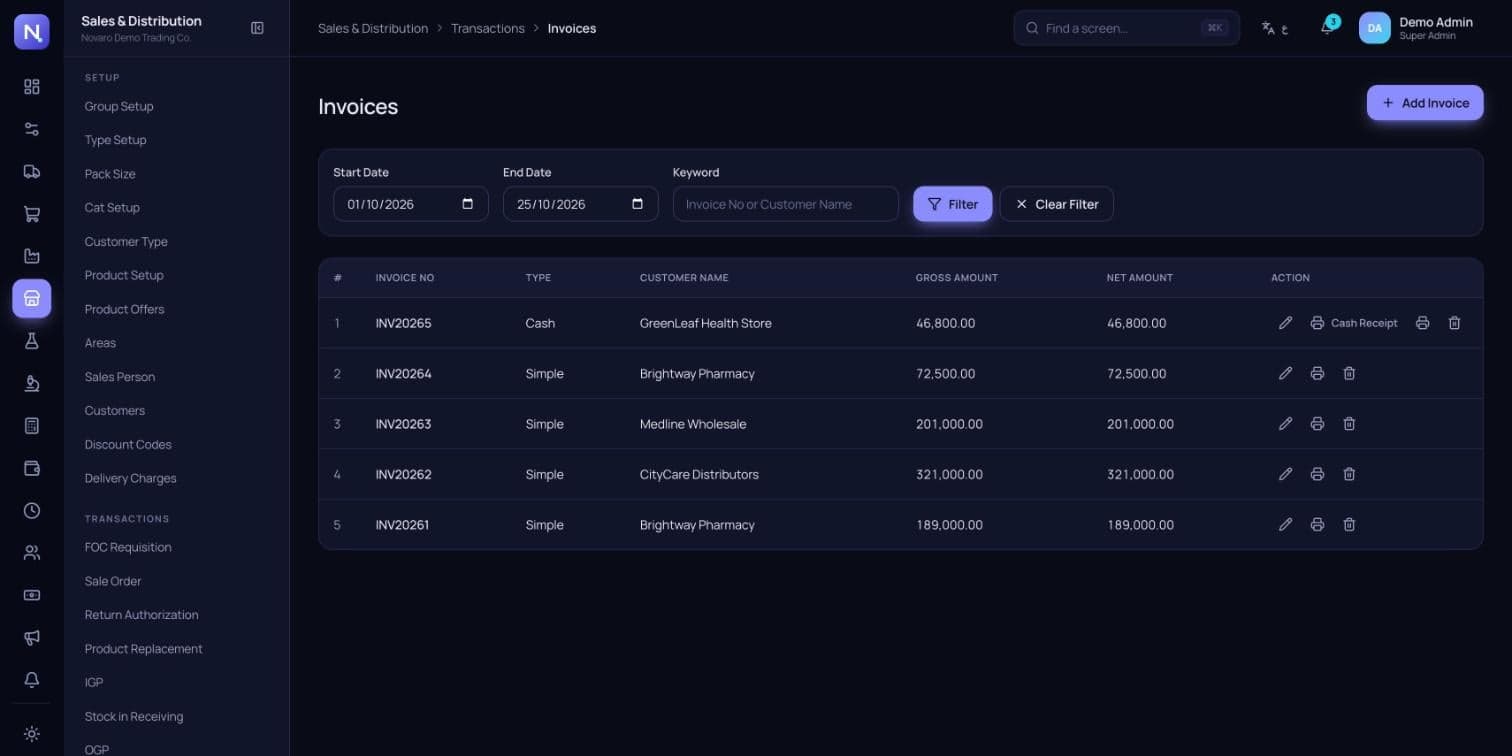Click the Clear Filter button
The height and width of the screenshot is (756, 1512).
coord(1056,204)
